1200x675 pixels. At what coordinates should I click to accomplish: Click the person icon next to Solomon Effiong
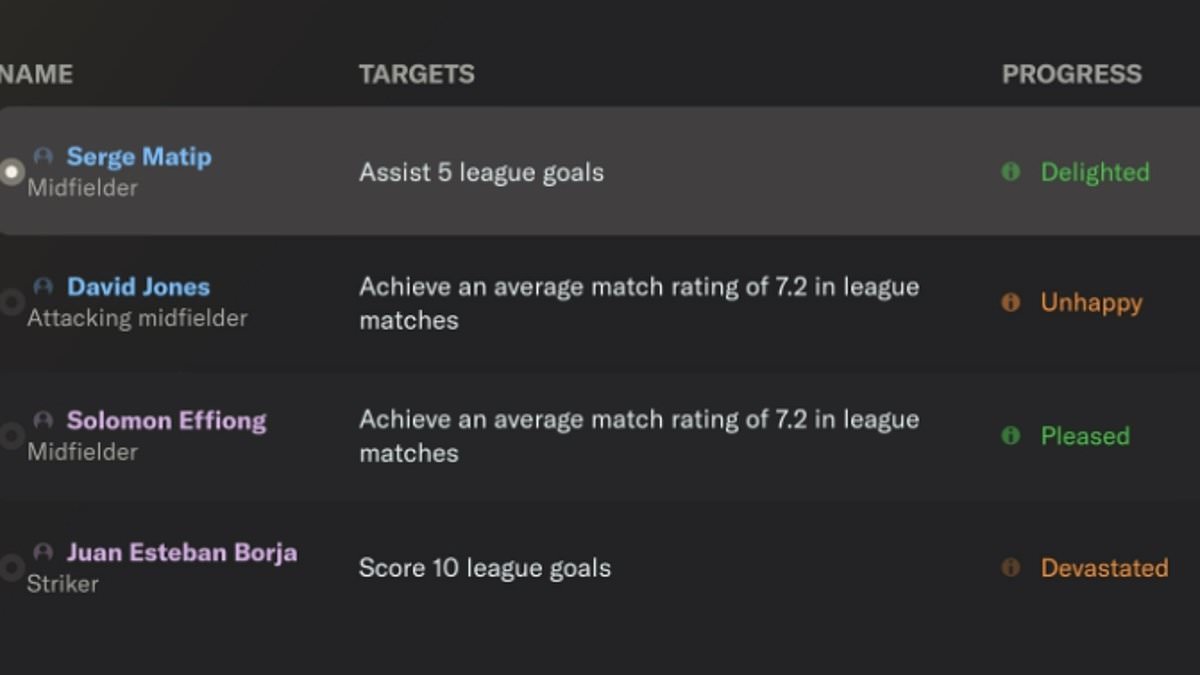(x=43, y=420)
